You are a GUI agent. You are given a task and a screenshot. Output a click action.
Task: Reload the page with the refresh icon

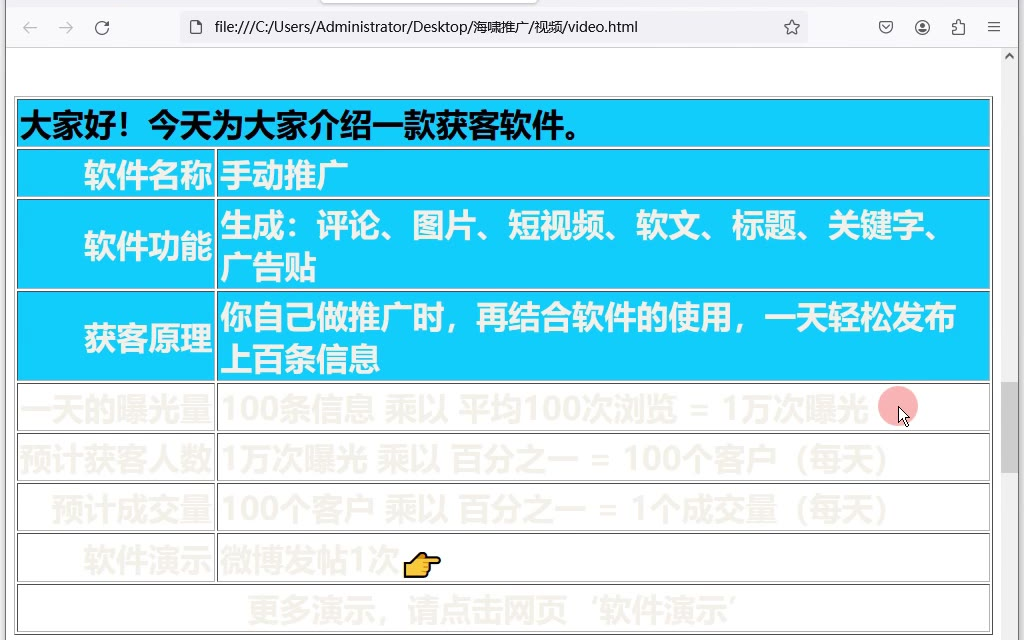(102, 27)
